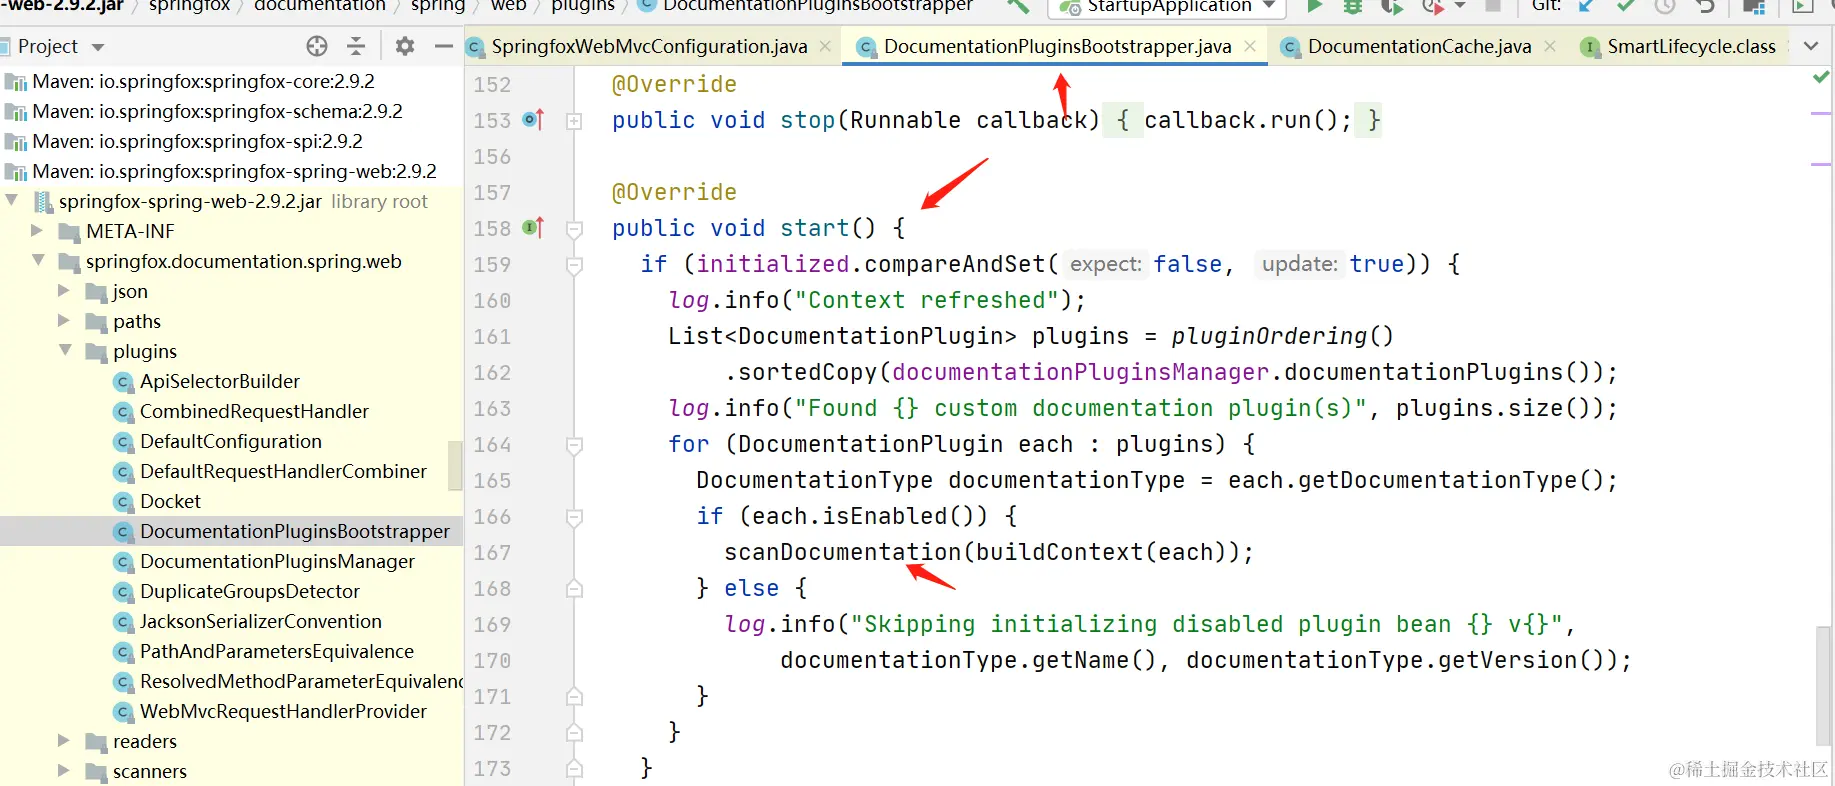Click the Profiler run icon
Viewport: 1835px width, 786px height.
[1433, 6]
